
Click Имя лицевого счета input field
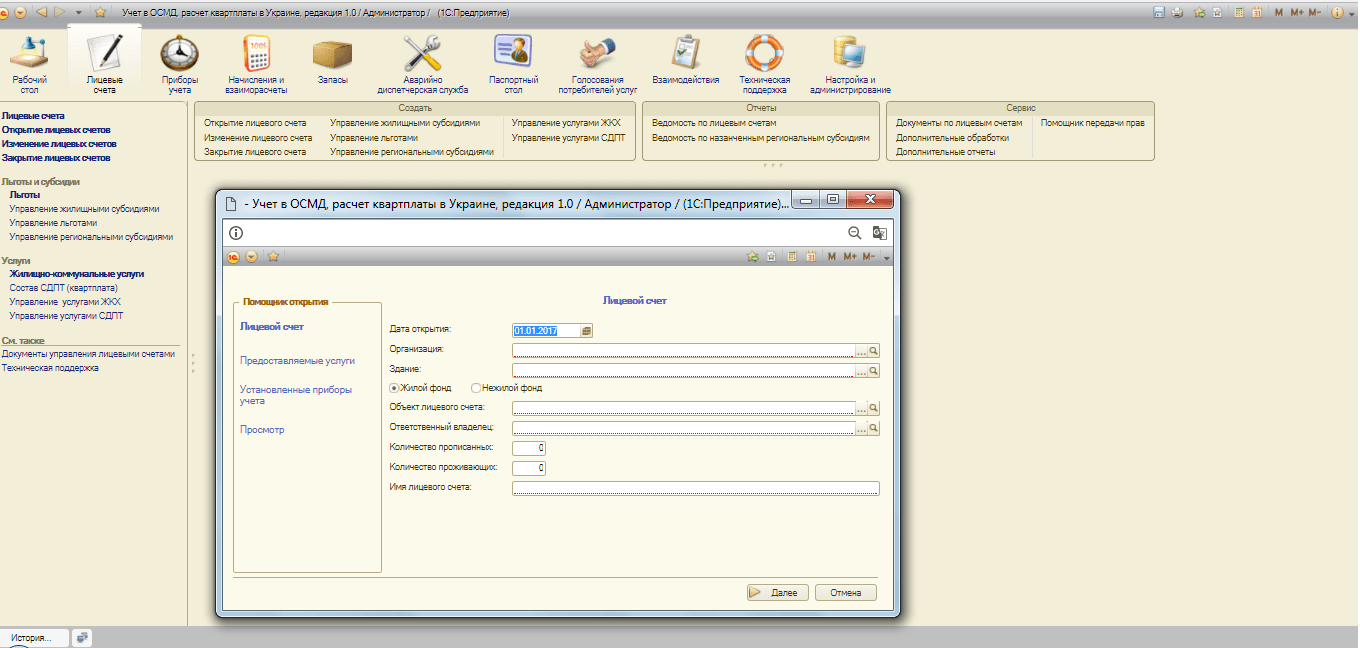pyautogui.click(x=695, y=488)
